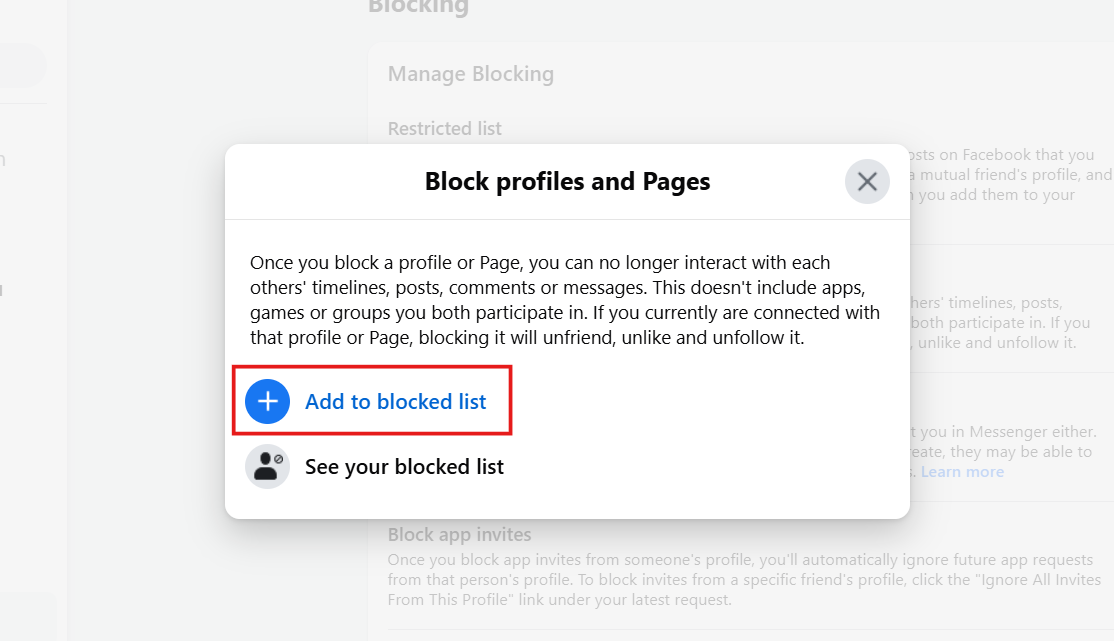Click the dialog's horizontal divider below the title

tap(567, 219)
